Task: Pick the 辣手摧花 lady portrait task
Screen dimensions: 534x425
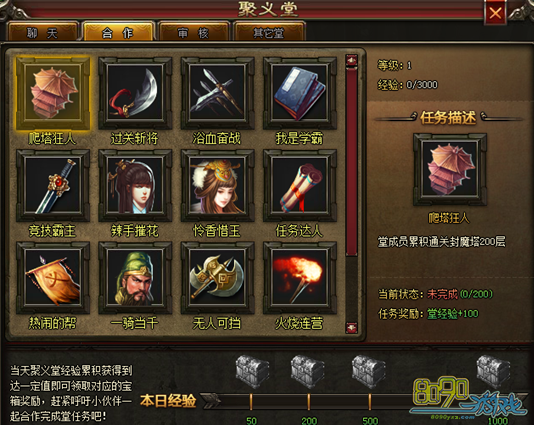Action: (x=135, y=186)
